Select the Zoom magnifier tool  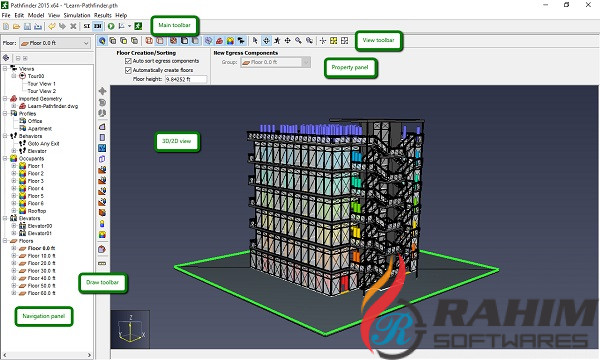pyautogui.click(x=298, y=41)
